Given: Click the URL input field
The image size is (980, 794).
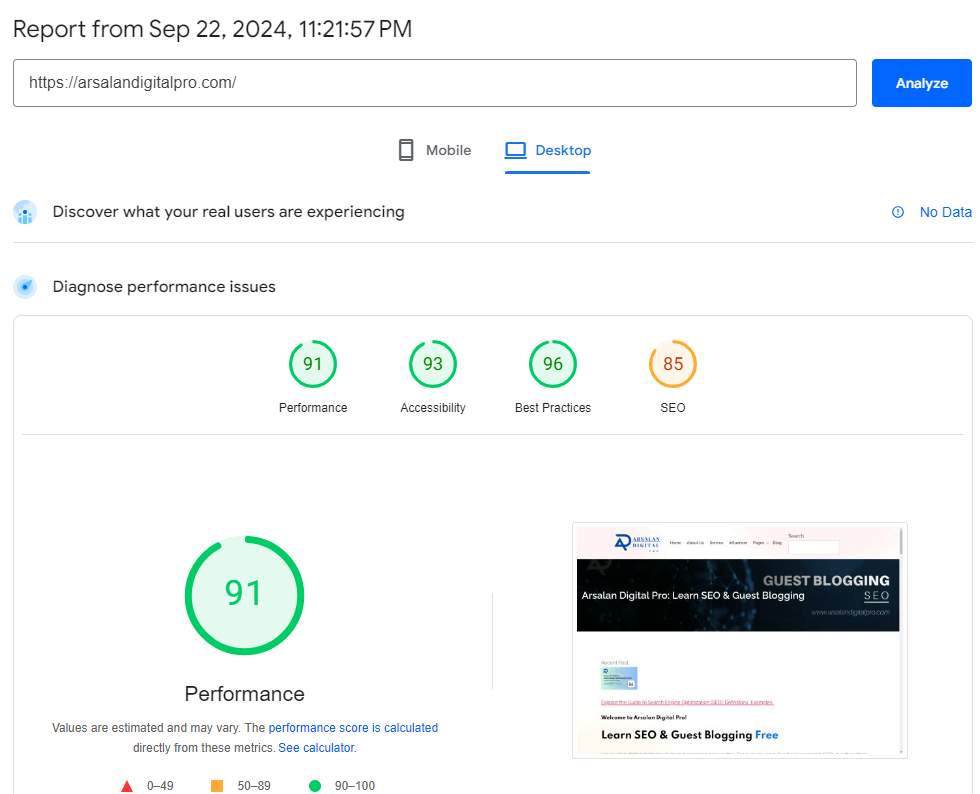Looking at the screenshot, I should click(434, 83).
